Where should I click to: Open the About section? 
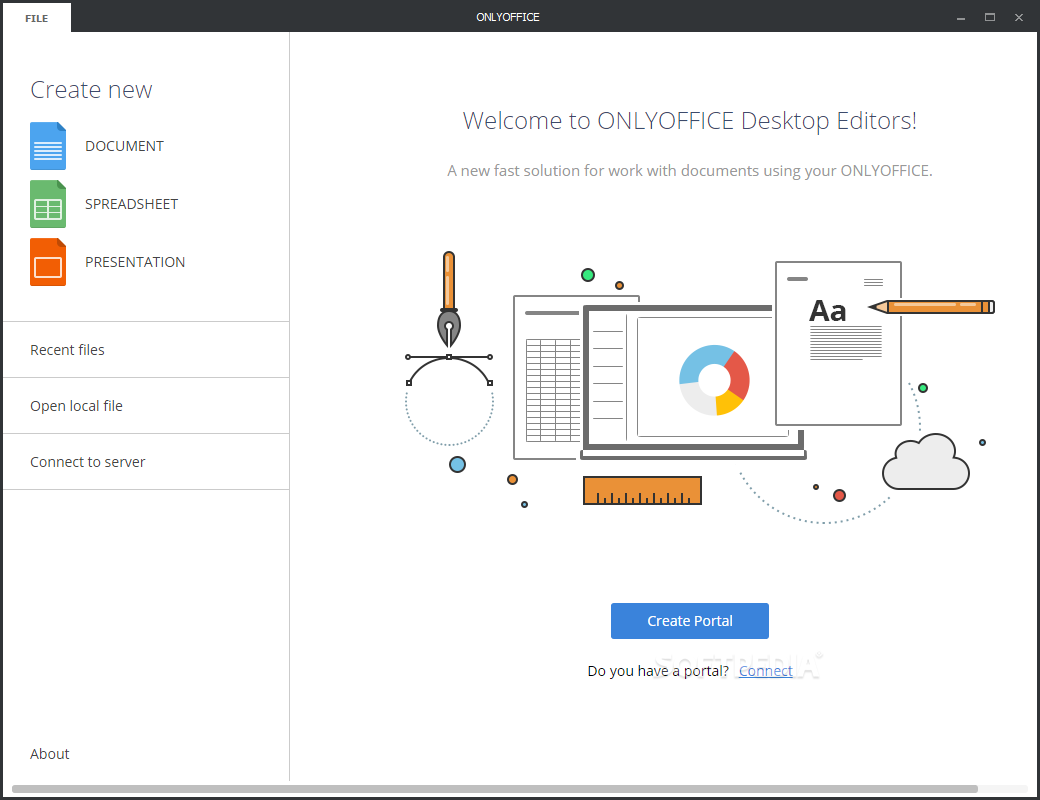(50, 754)
